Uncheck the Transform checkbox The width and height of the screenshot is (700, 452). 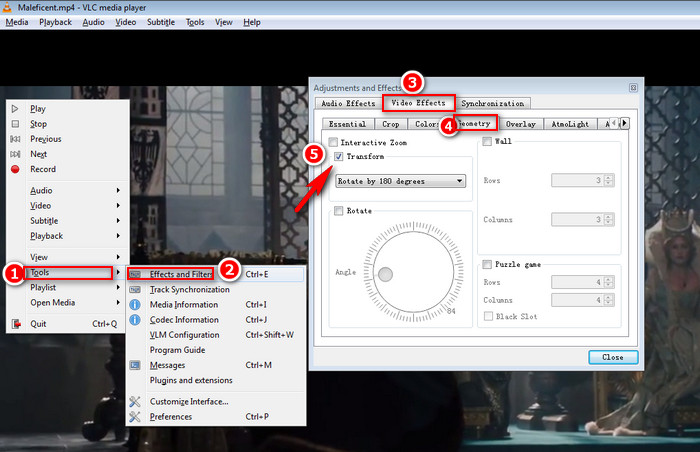pos(338,156)
